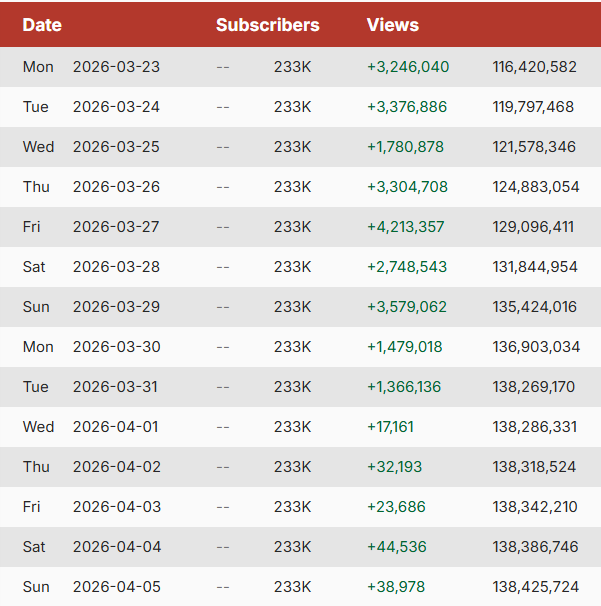601x606 pixels.
Task: Click the Mon label beside 2026-03-30
Action: 38,347
